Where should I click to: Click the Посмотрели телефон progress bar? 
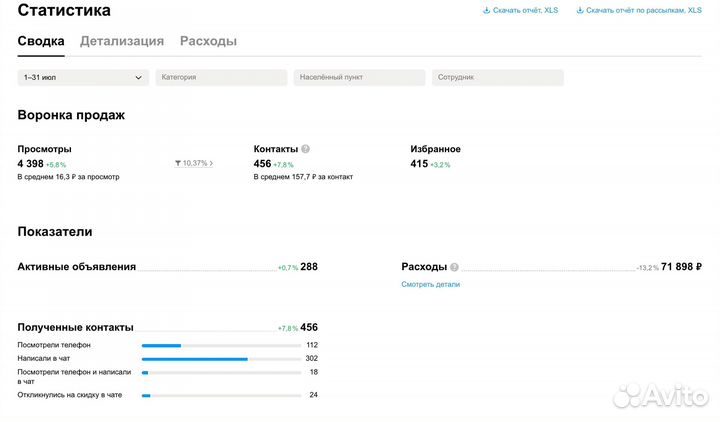221,345
